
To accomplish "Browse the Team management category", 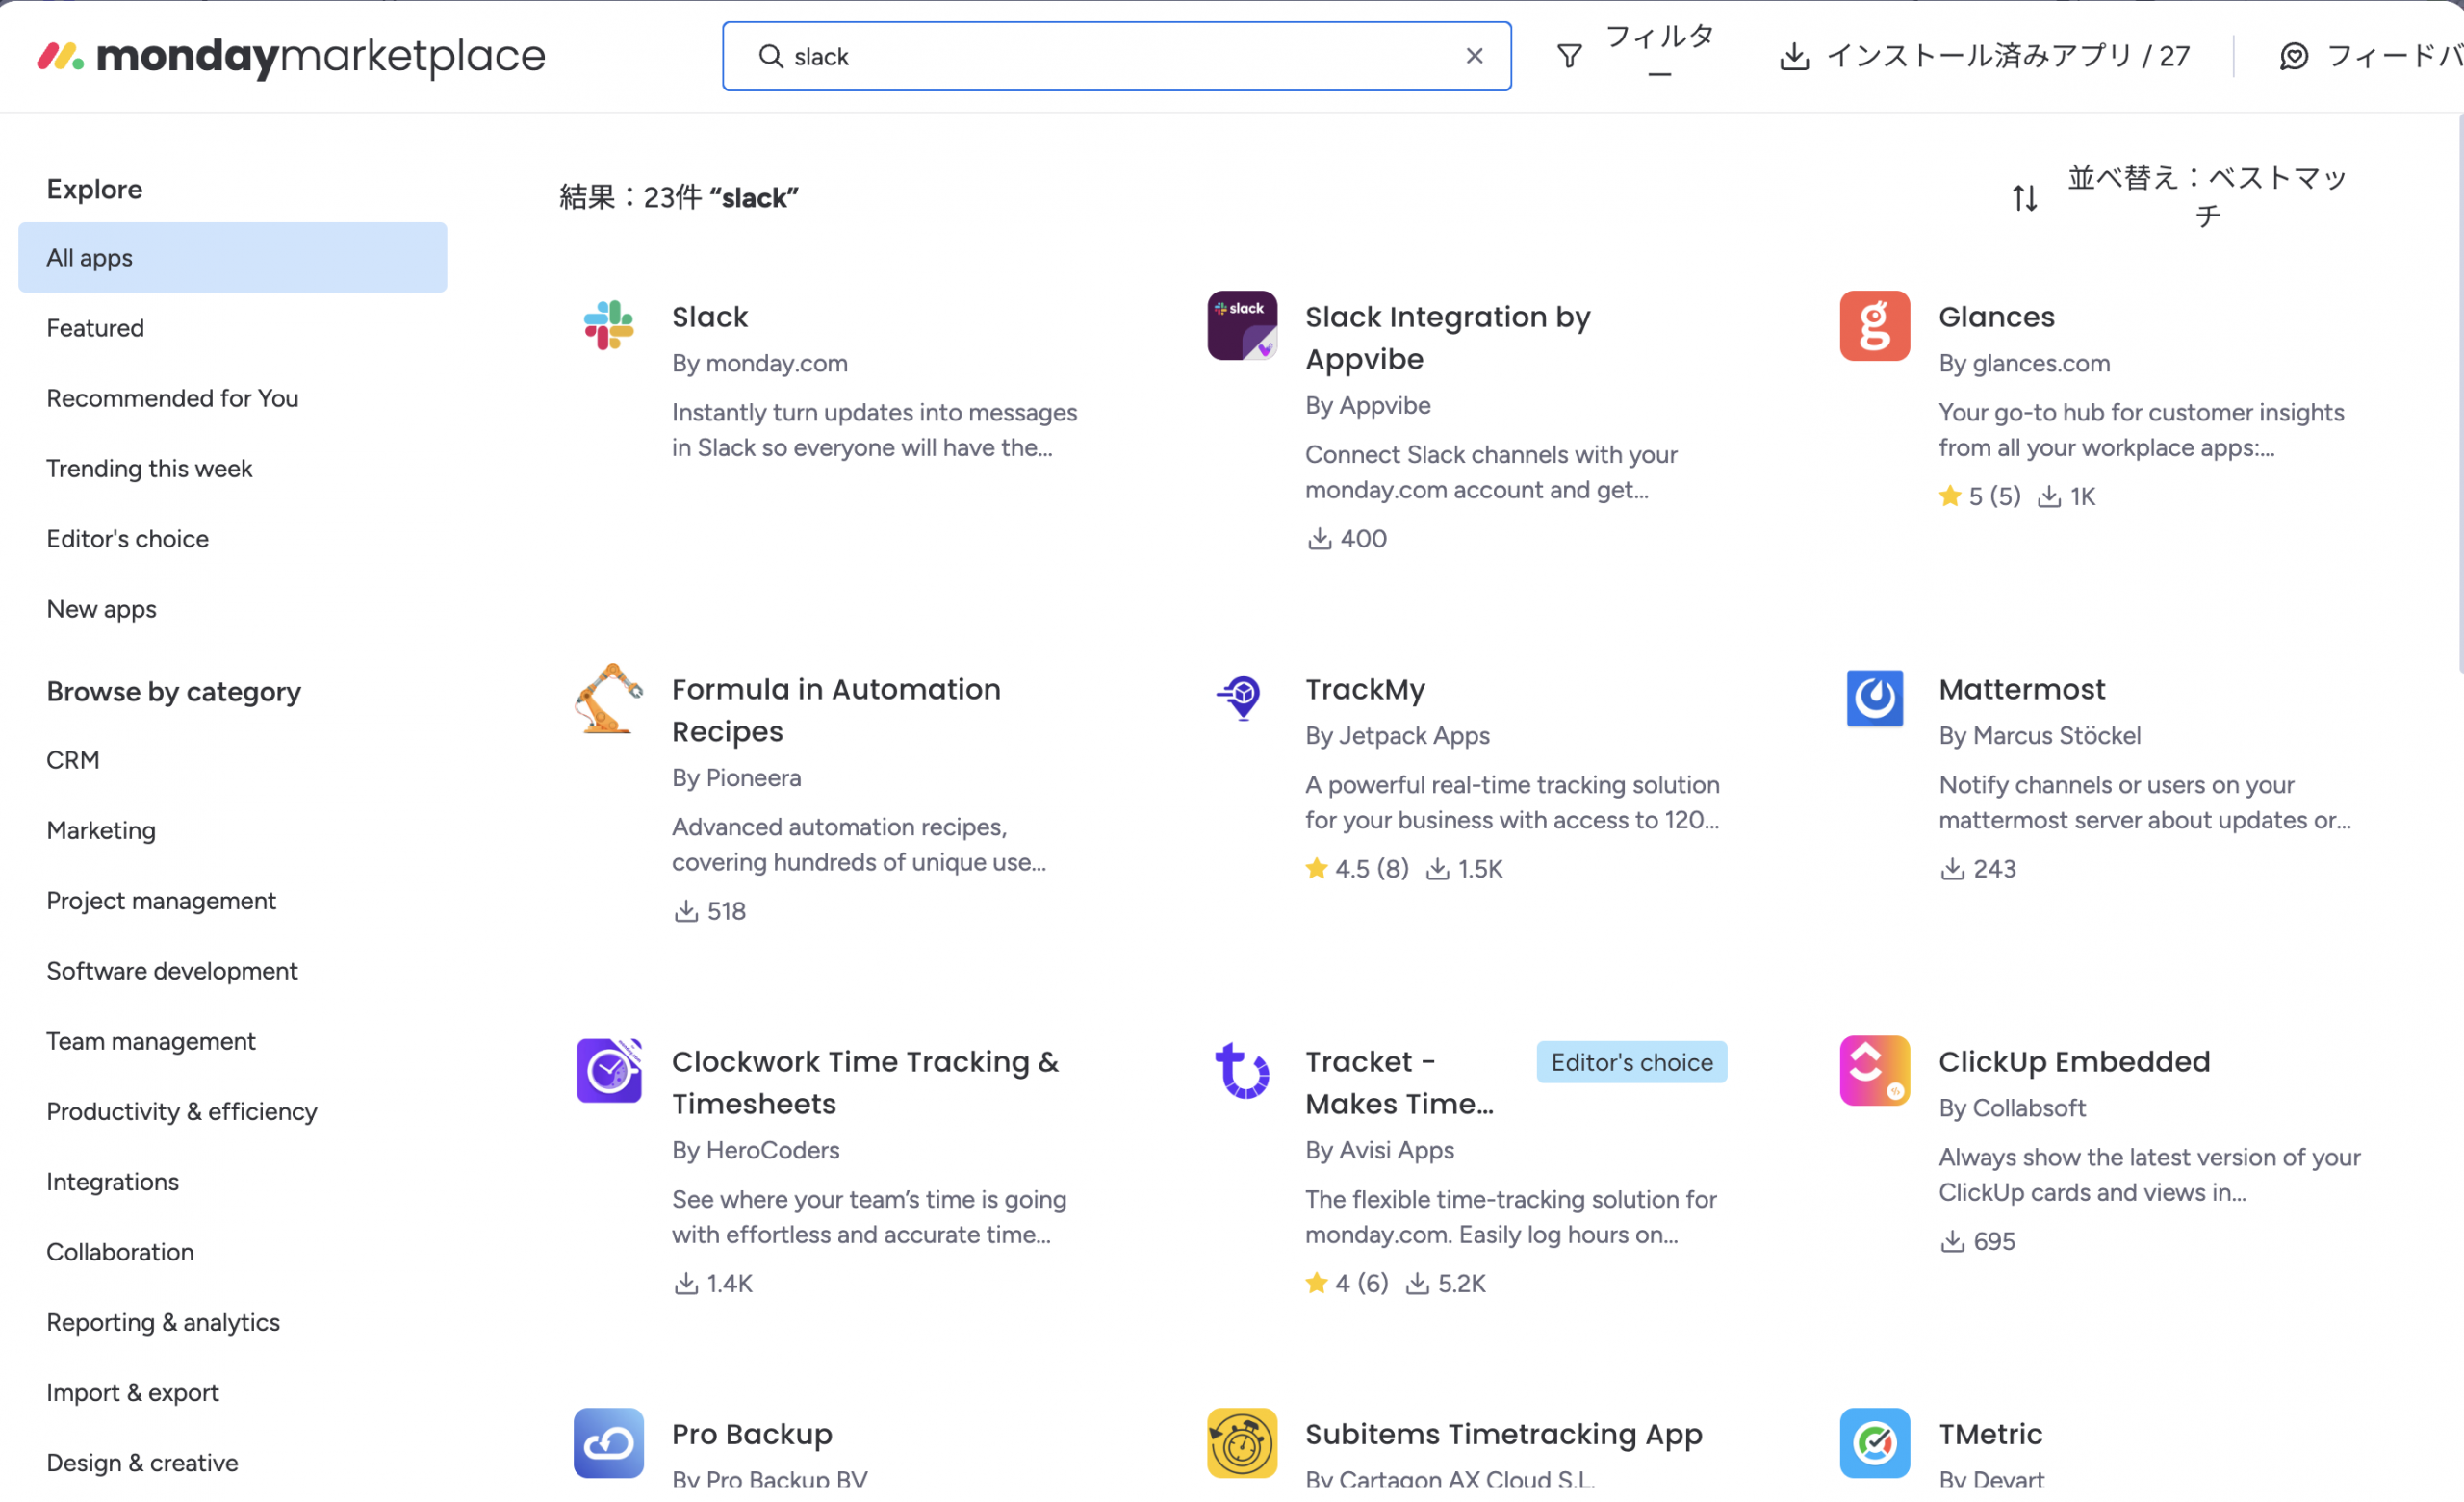I will point(151,1041).
